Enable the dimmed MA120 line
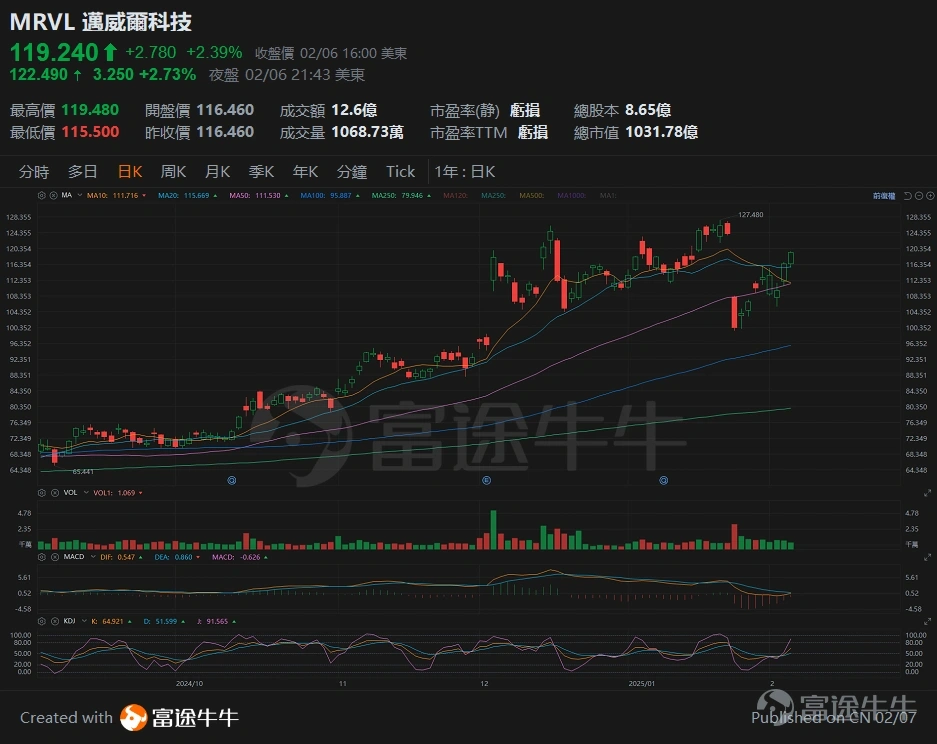937x744 pixels. (x=455, y=195)
